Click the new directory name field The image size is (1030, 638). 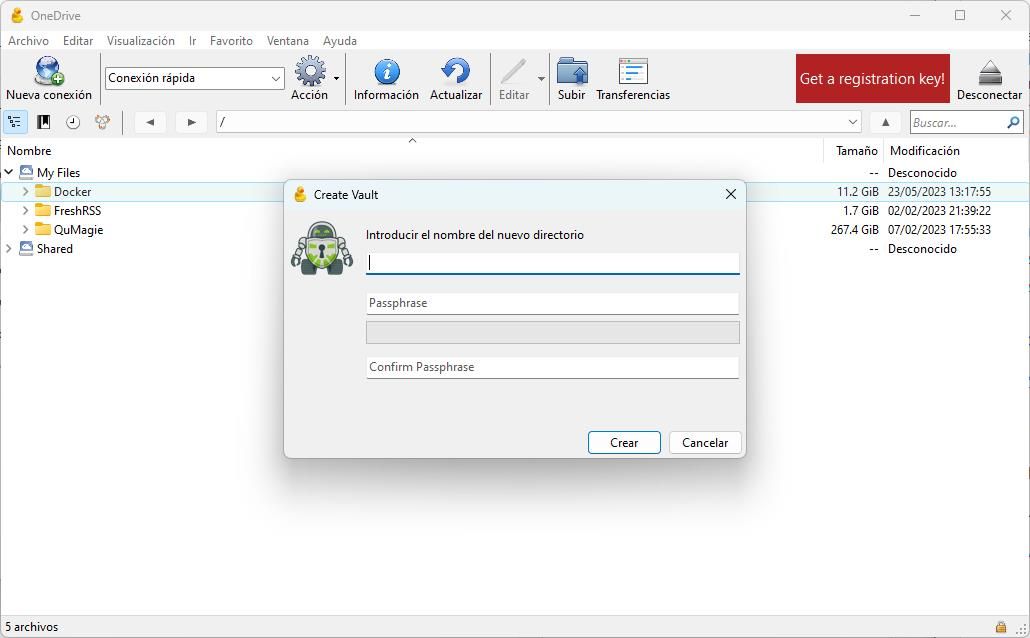click(552, 263)
